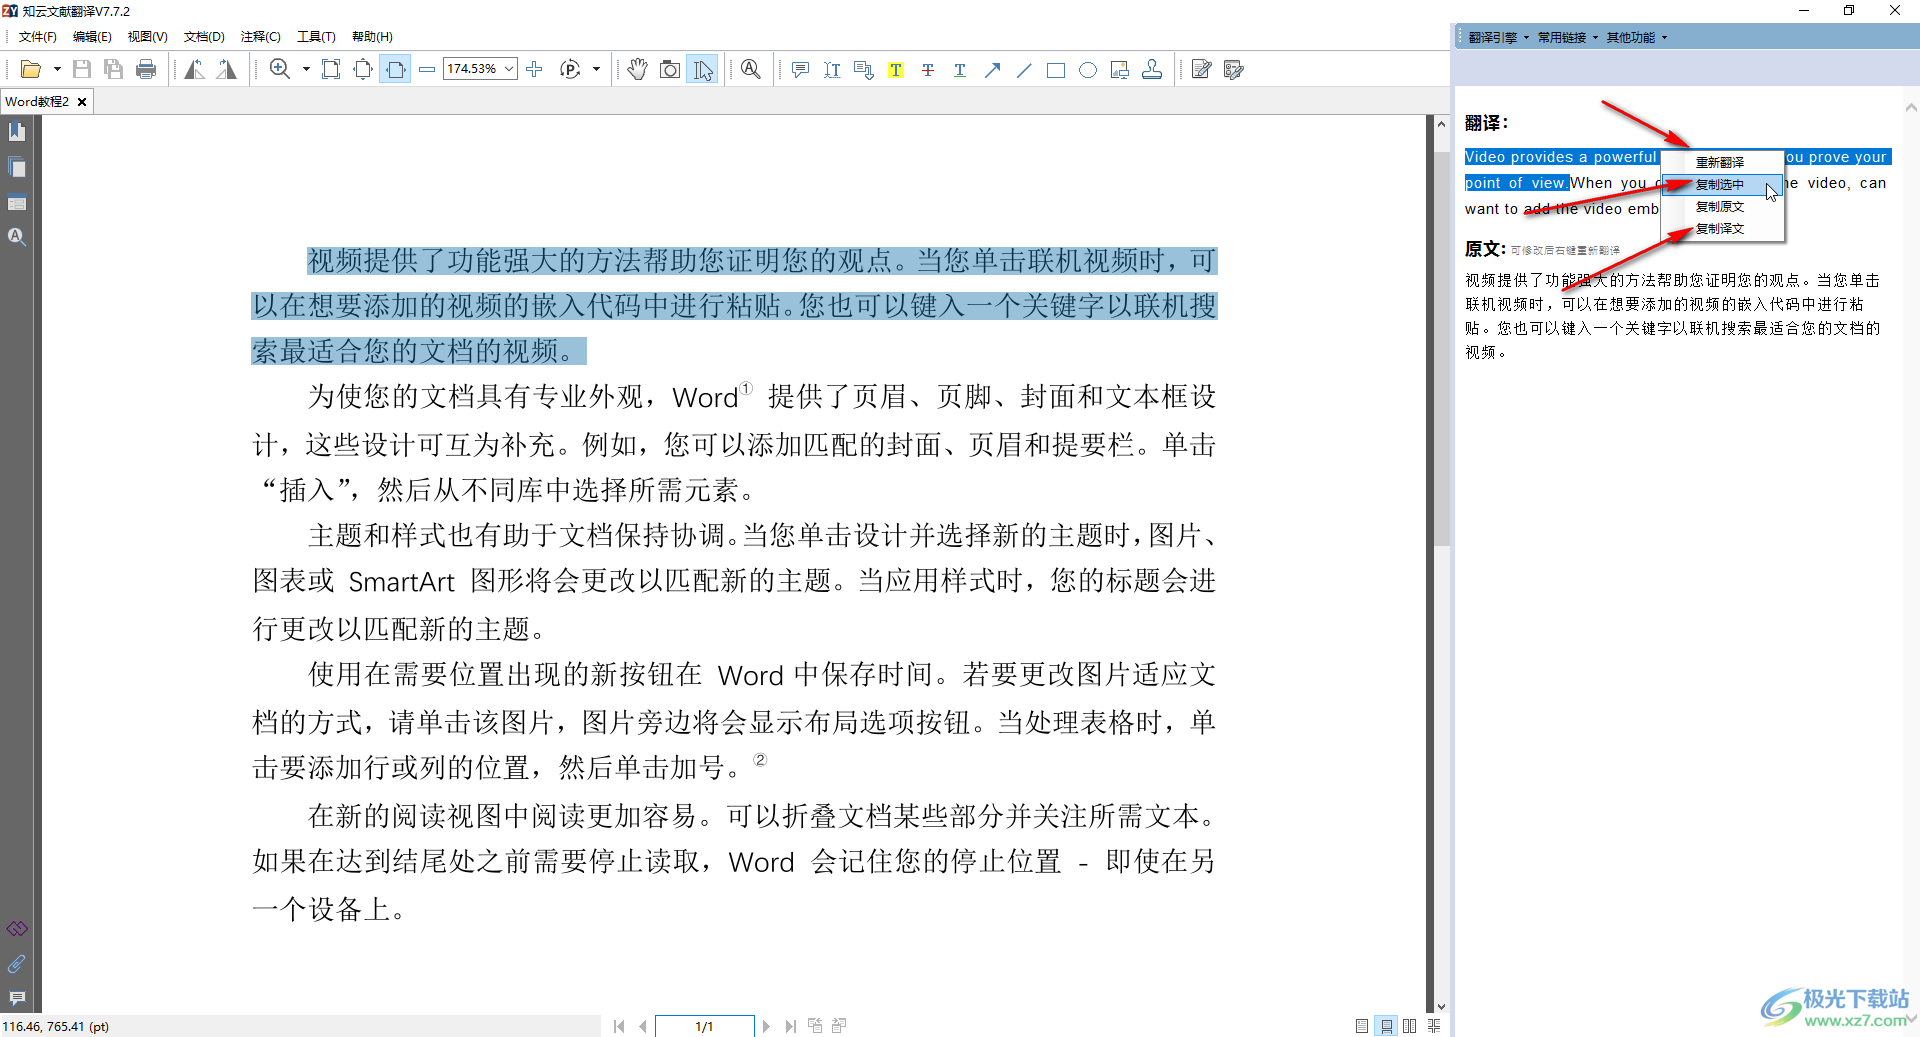Rotate the view clockwise
Image resolution: width=1920 pixels, height=1037 pixels.
[227, 70]
